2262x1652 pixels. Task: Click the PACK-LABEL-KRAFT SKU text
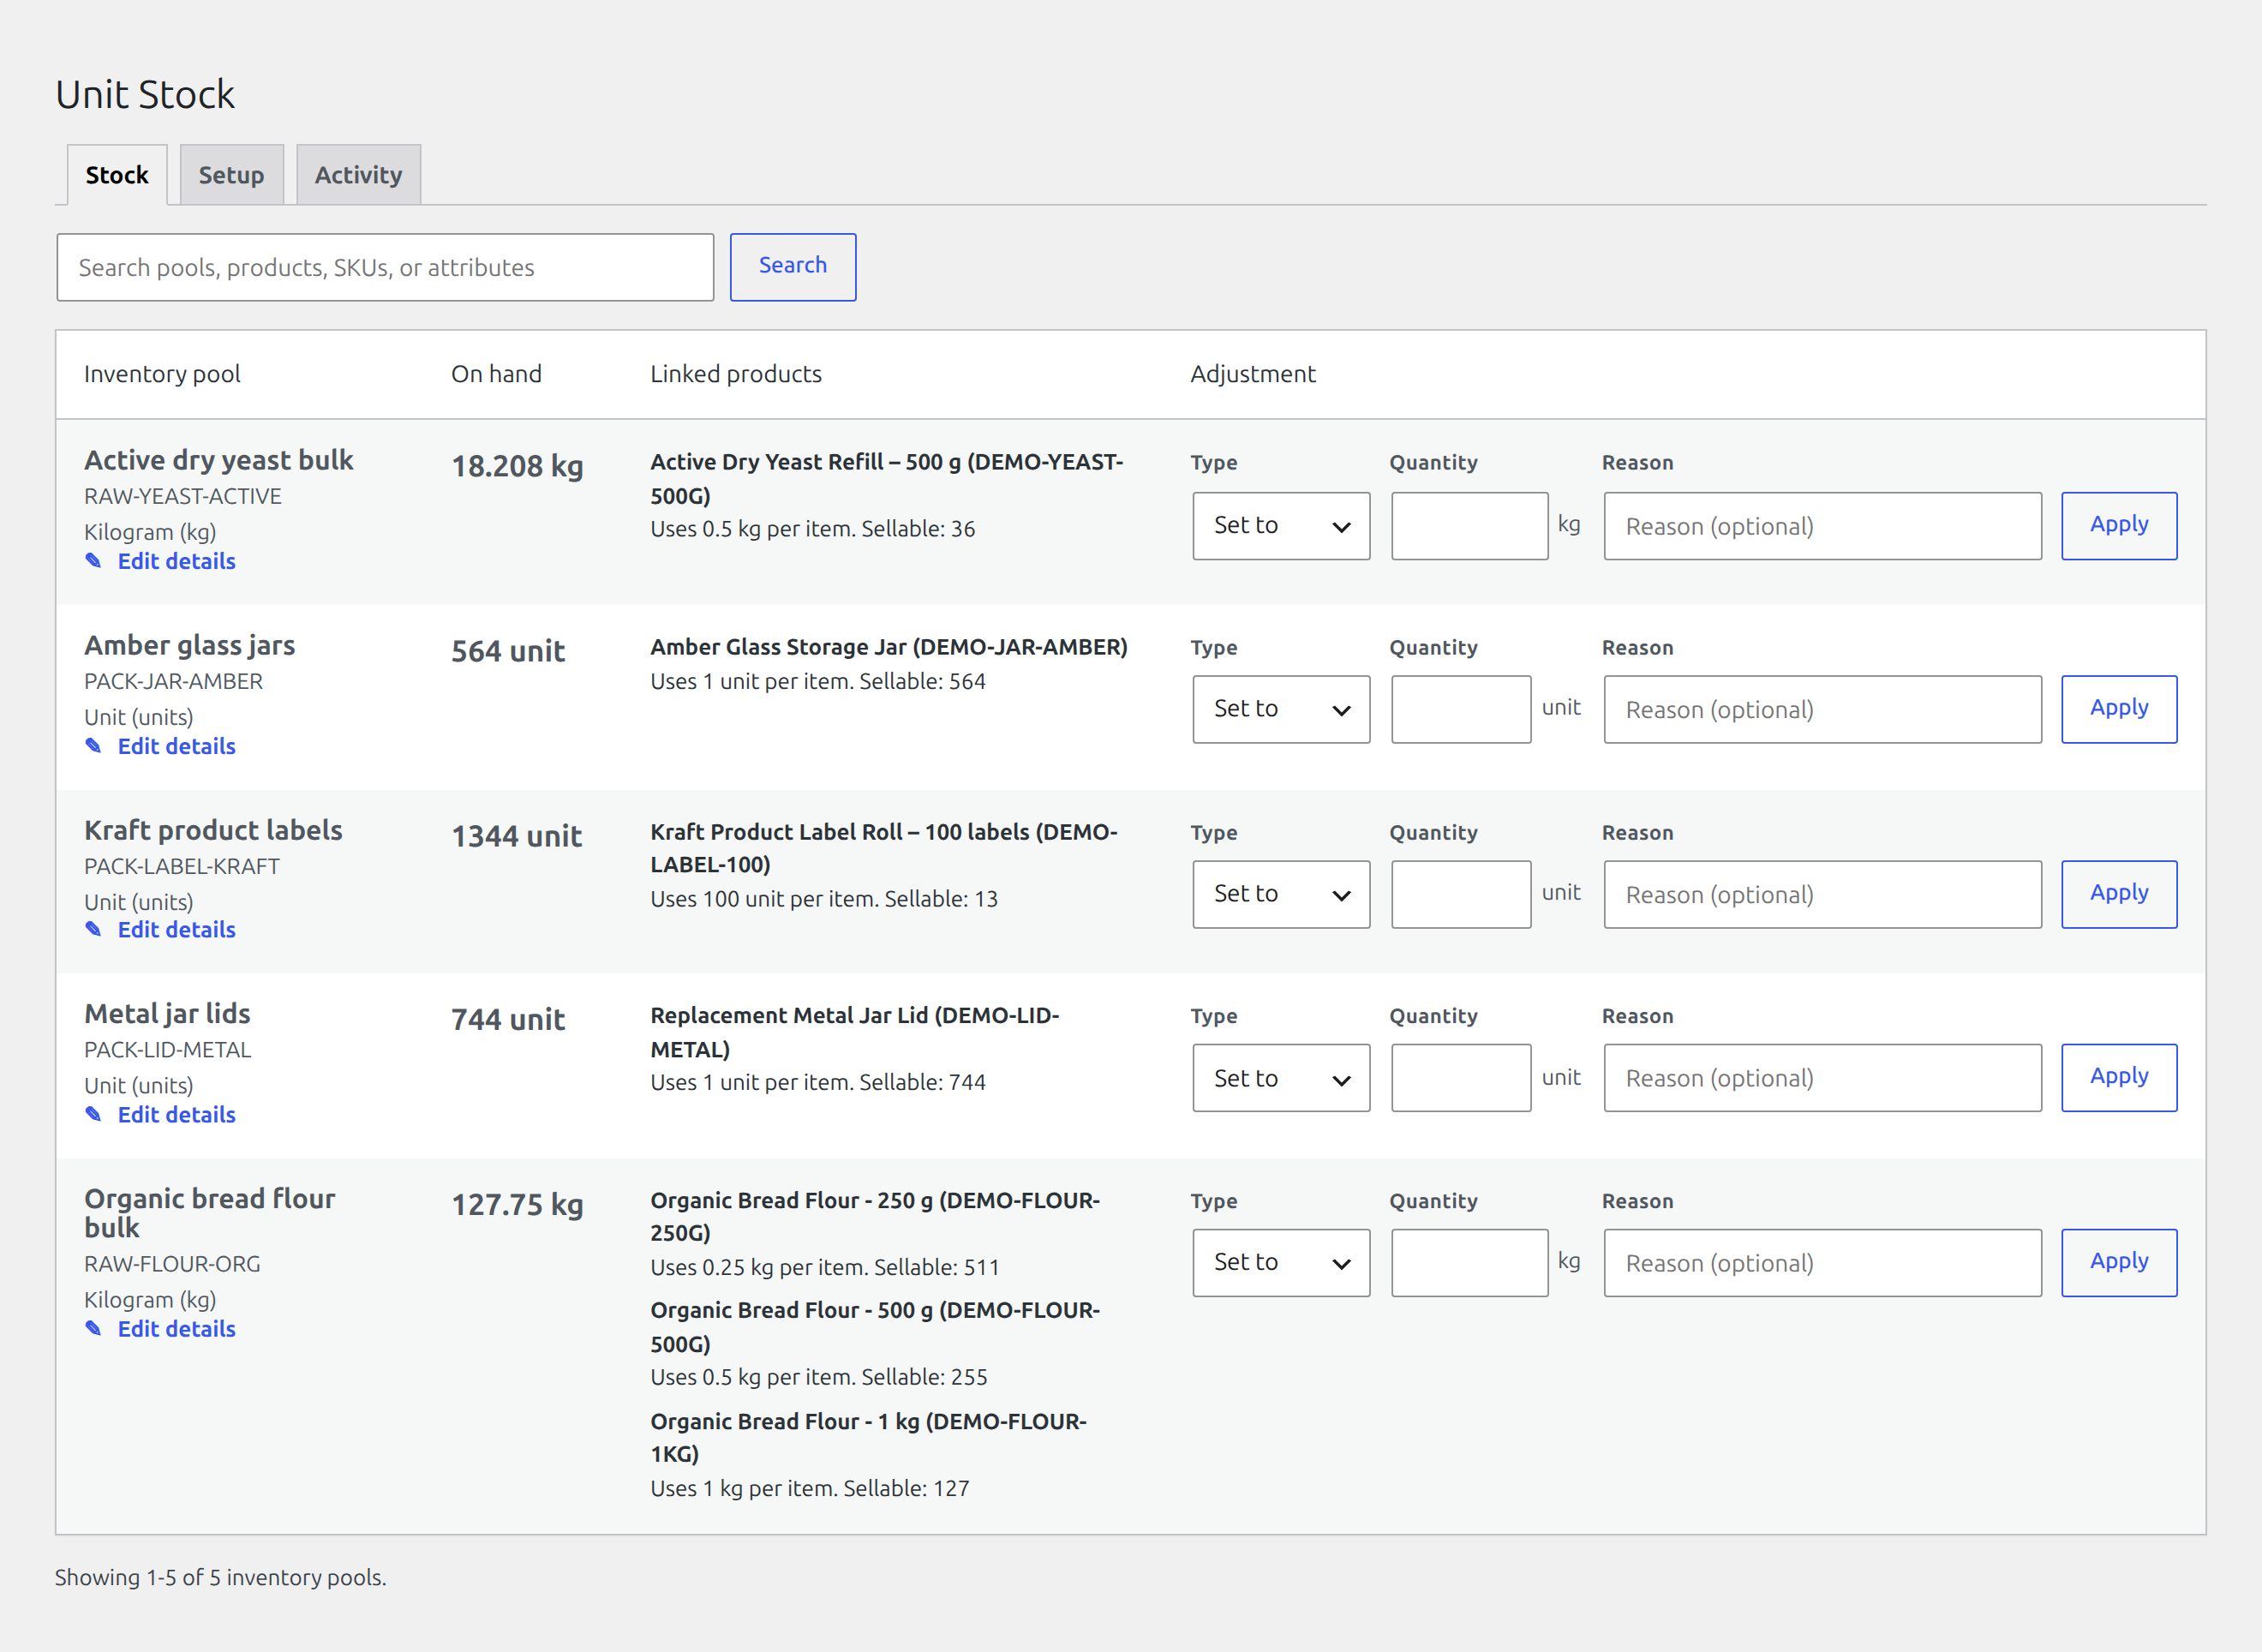pos(182,866)
